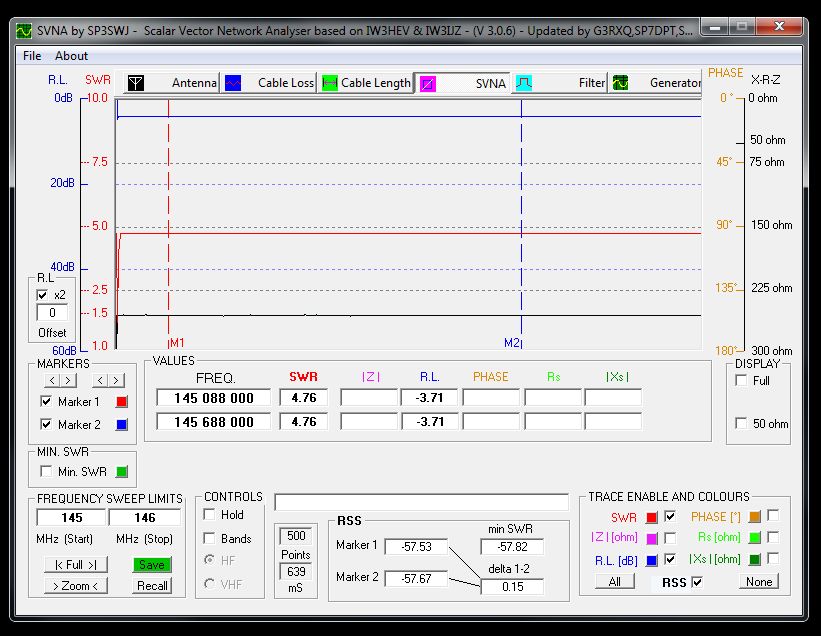Move Marker 1 left with arrow
The height and width of the screenshot is (636, 821).
[x=52, y=380]
